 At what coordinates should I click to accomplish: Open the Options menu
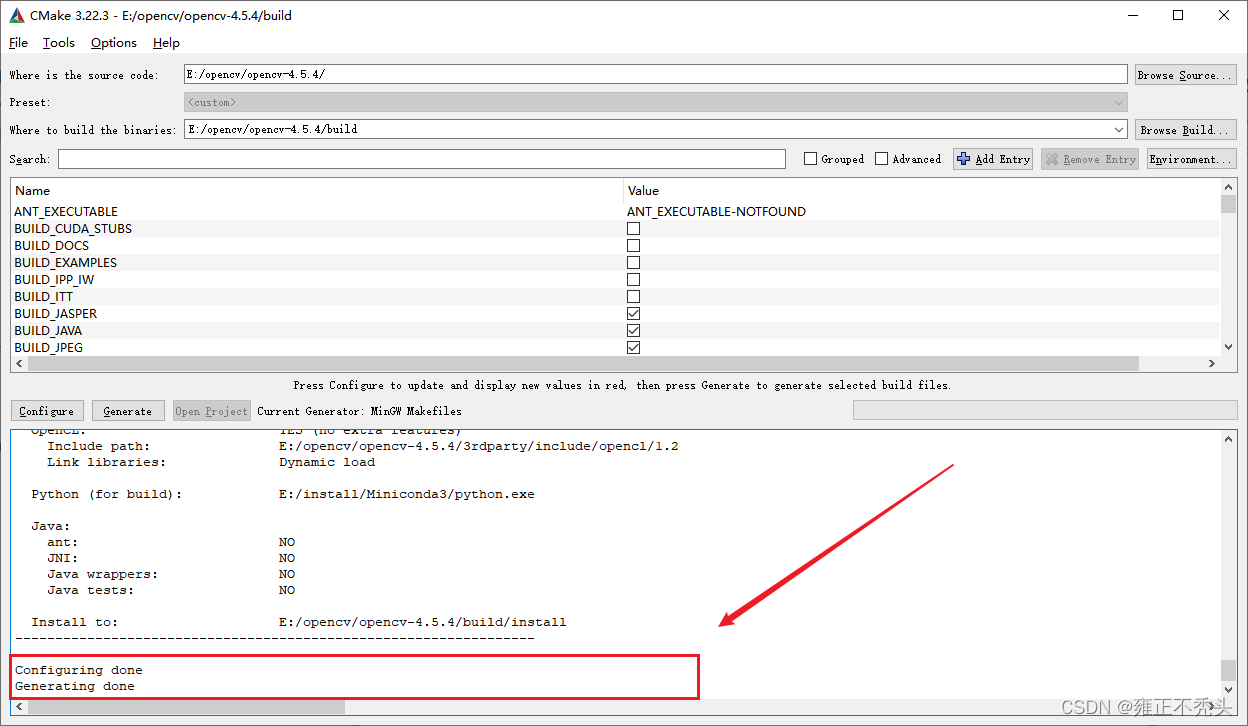113,42
